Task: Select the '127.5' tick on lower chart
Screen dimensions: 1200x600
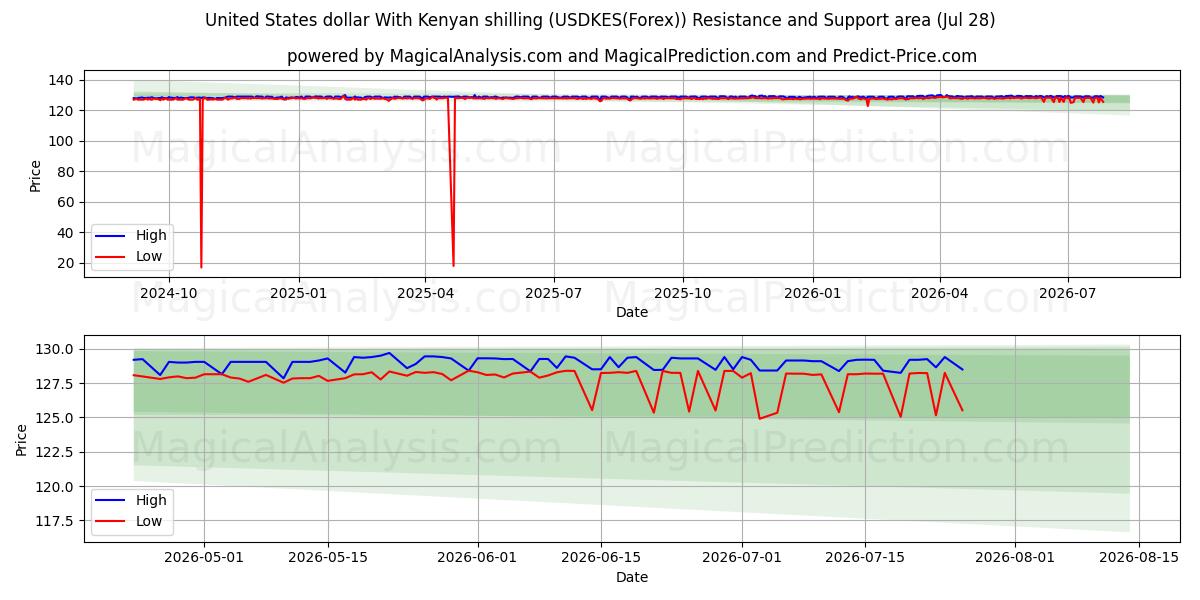Action: (x=54, y=383)
